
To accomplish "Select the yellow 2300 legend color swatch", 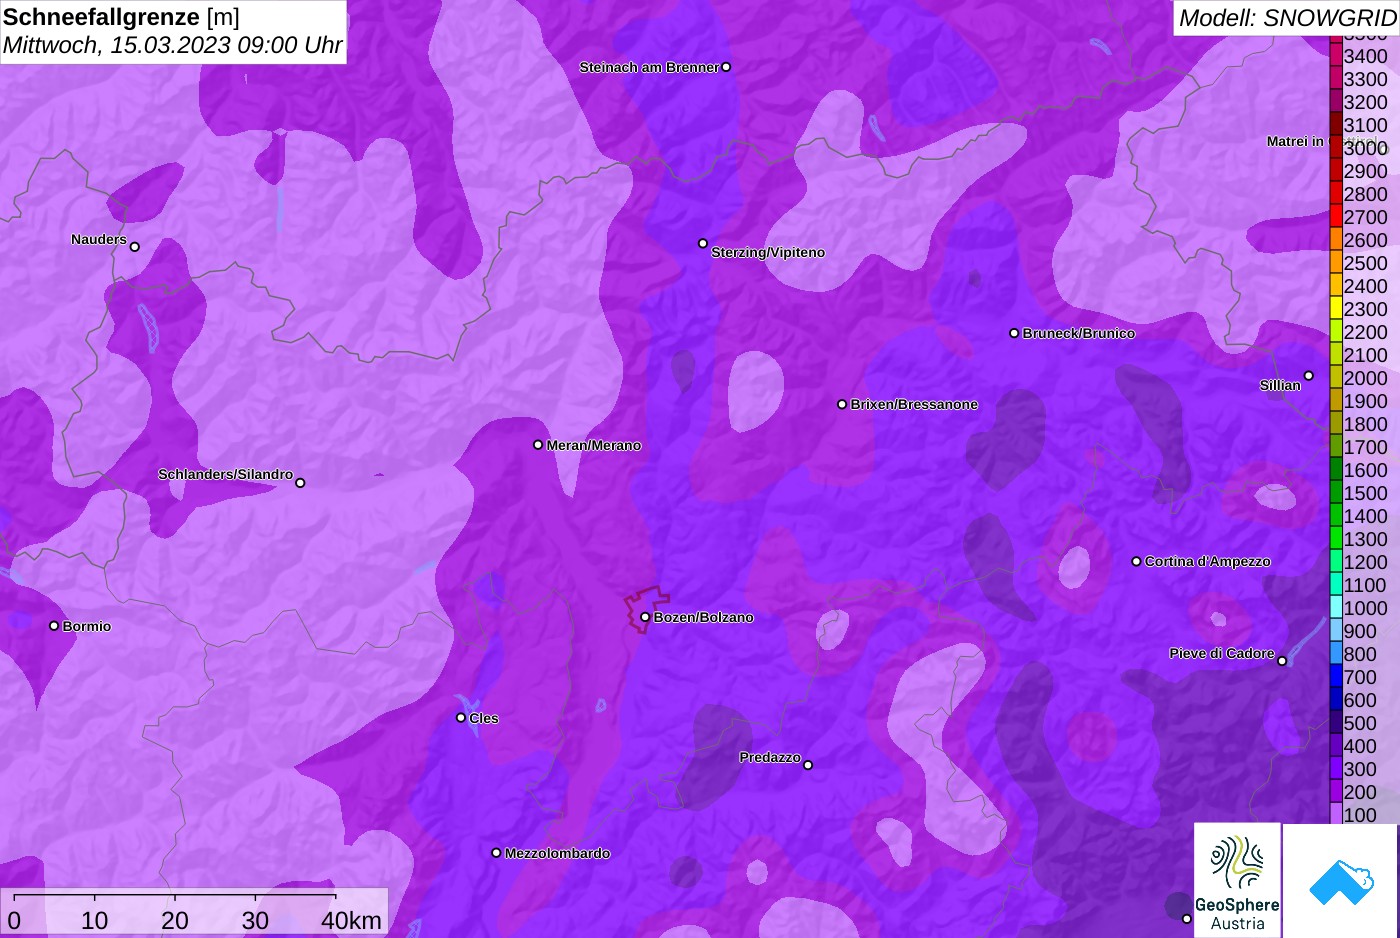I will (1336, 308).
